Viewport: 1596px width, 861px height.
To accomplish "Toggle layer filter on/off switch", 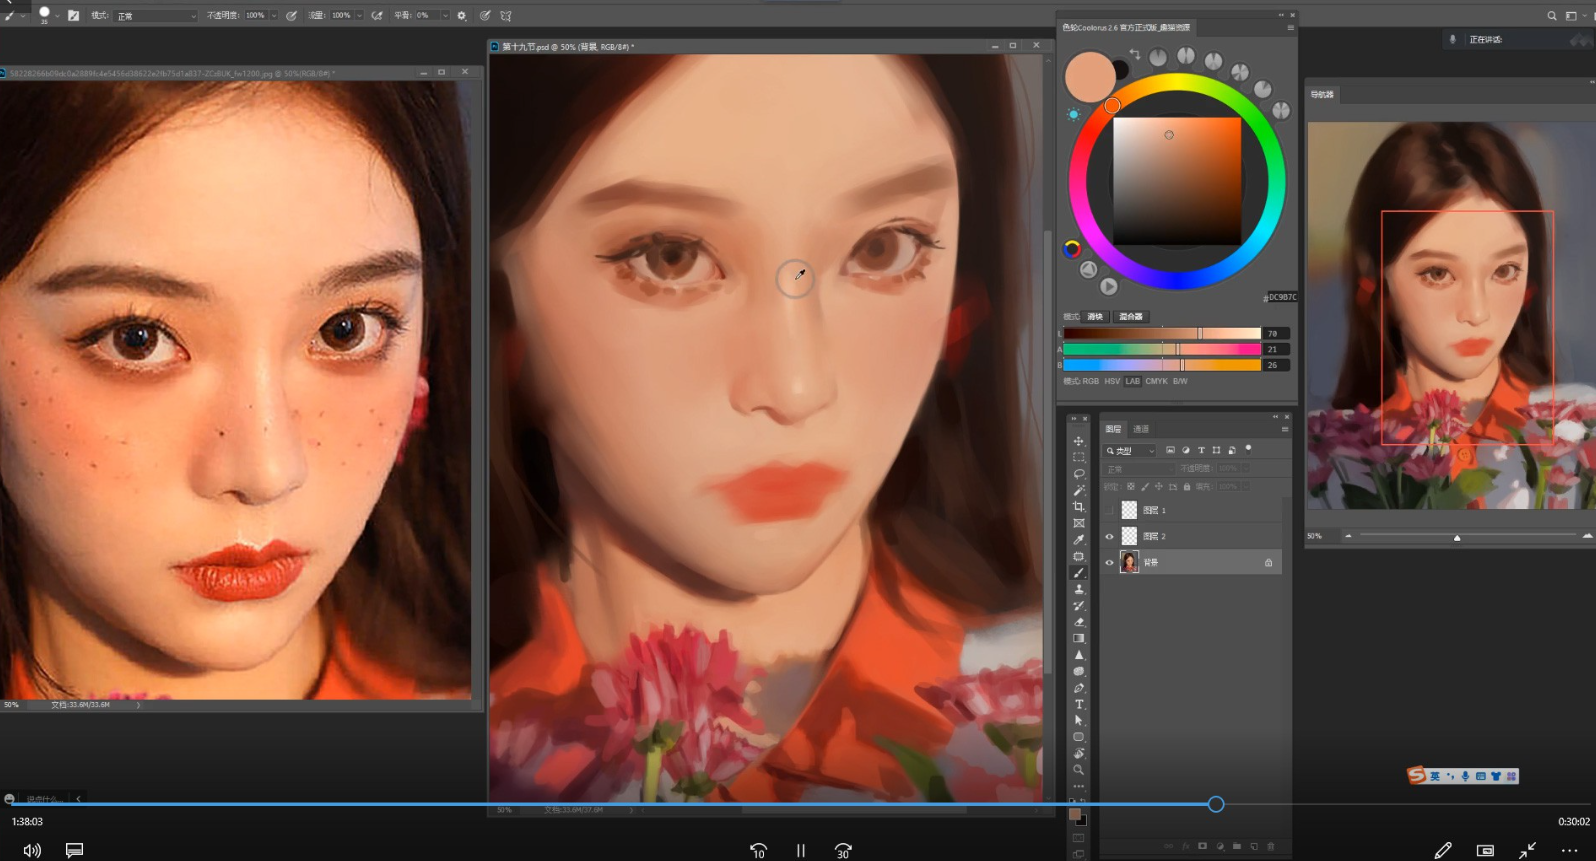I will point(1248,449).
